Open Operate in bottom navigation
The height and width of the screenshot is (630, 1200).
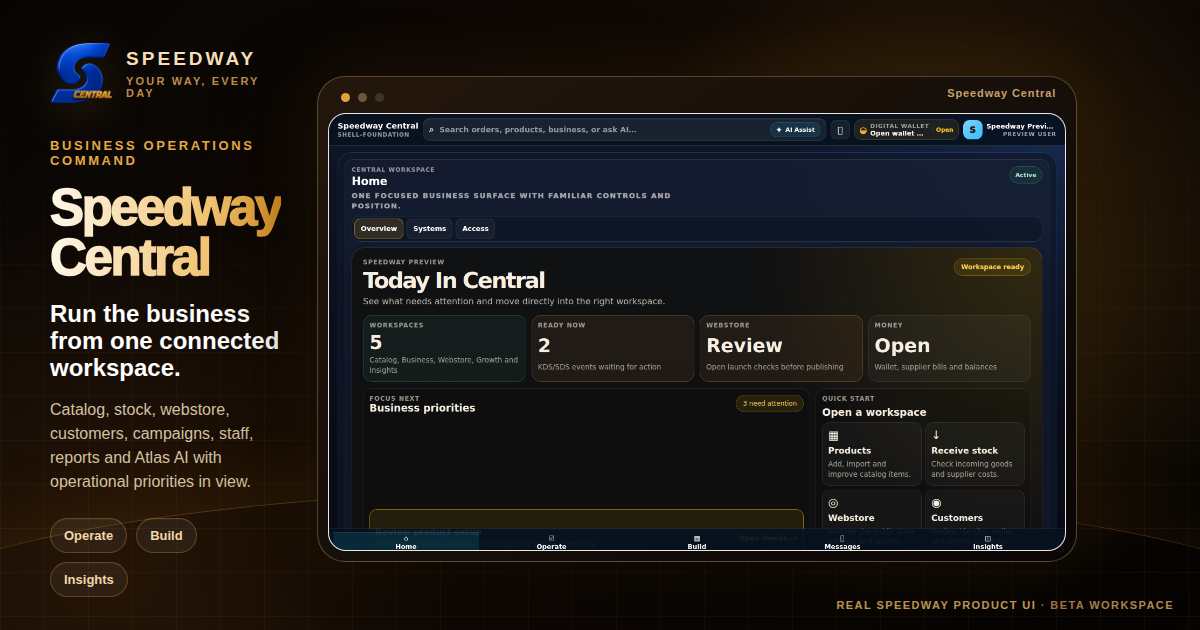[551, 542]
